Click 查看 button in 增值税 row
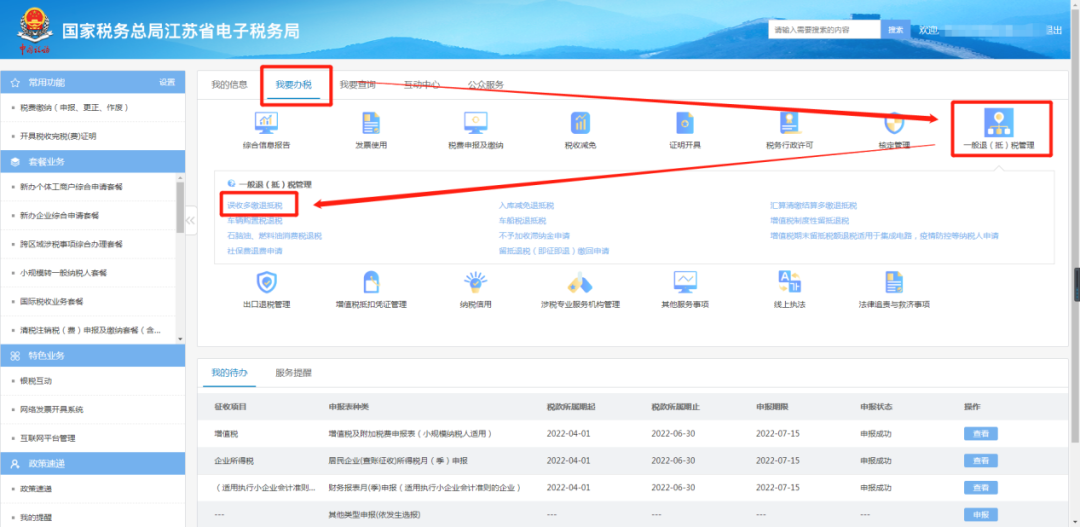1080x527 pixels. click(981, 434)
